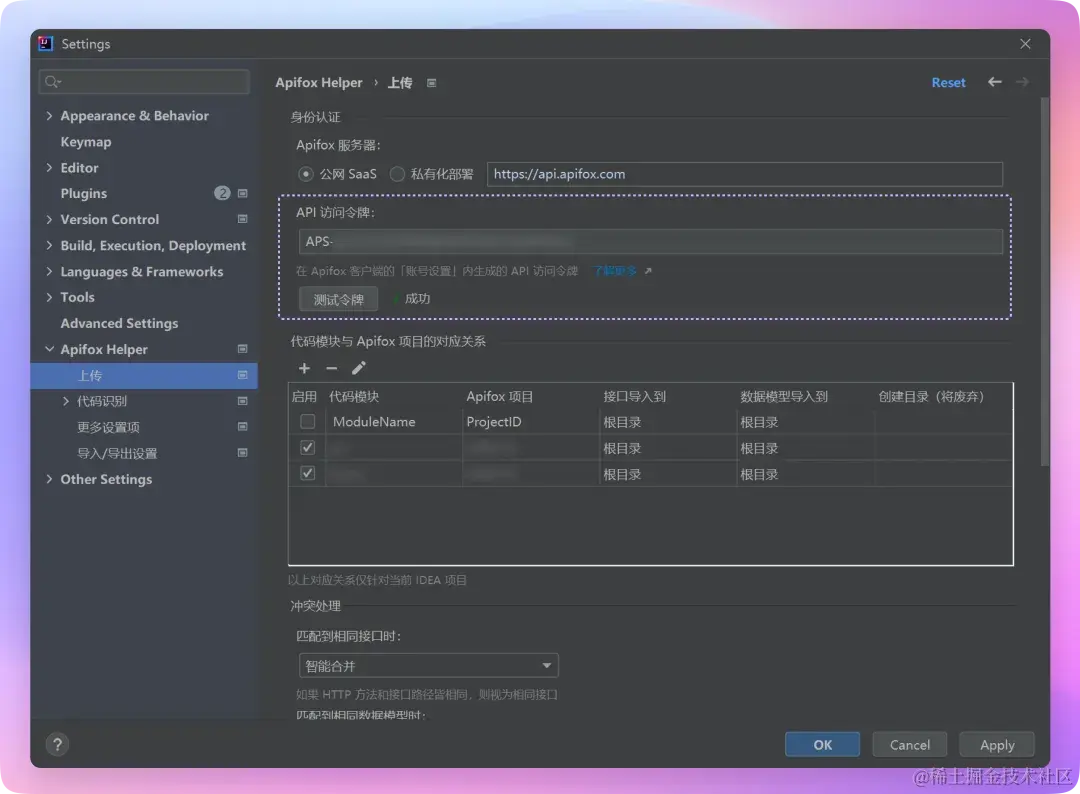Click the ModuleName table cell
Viewport: 1080px width, 794px height.
tap(394, 422)
